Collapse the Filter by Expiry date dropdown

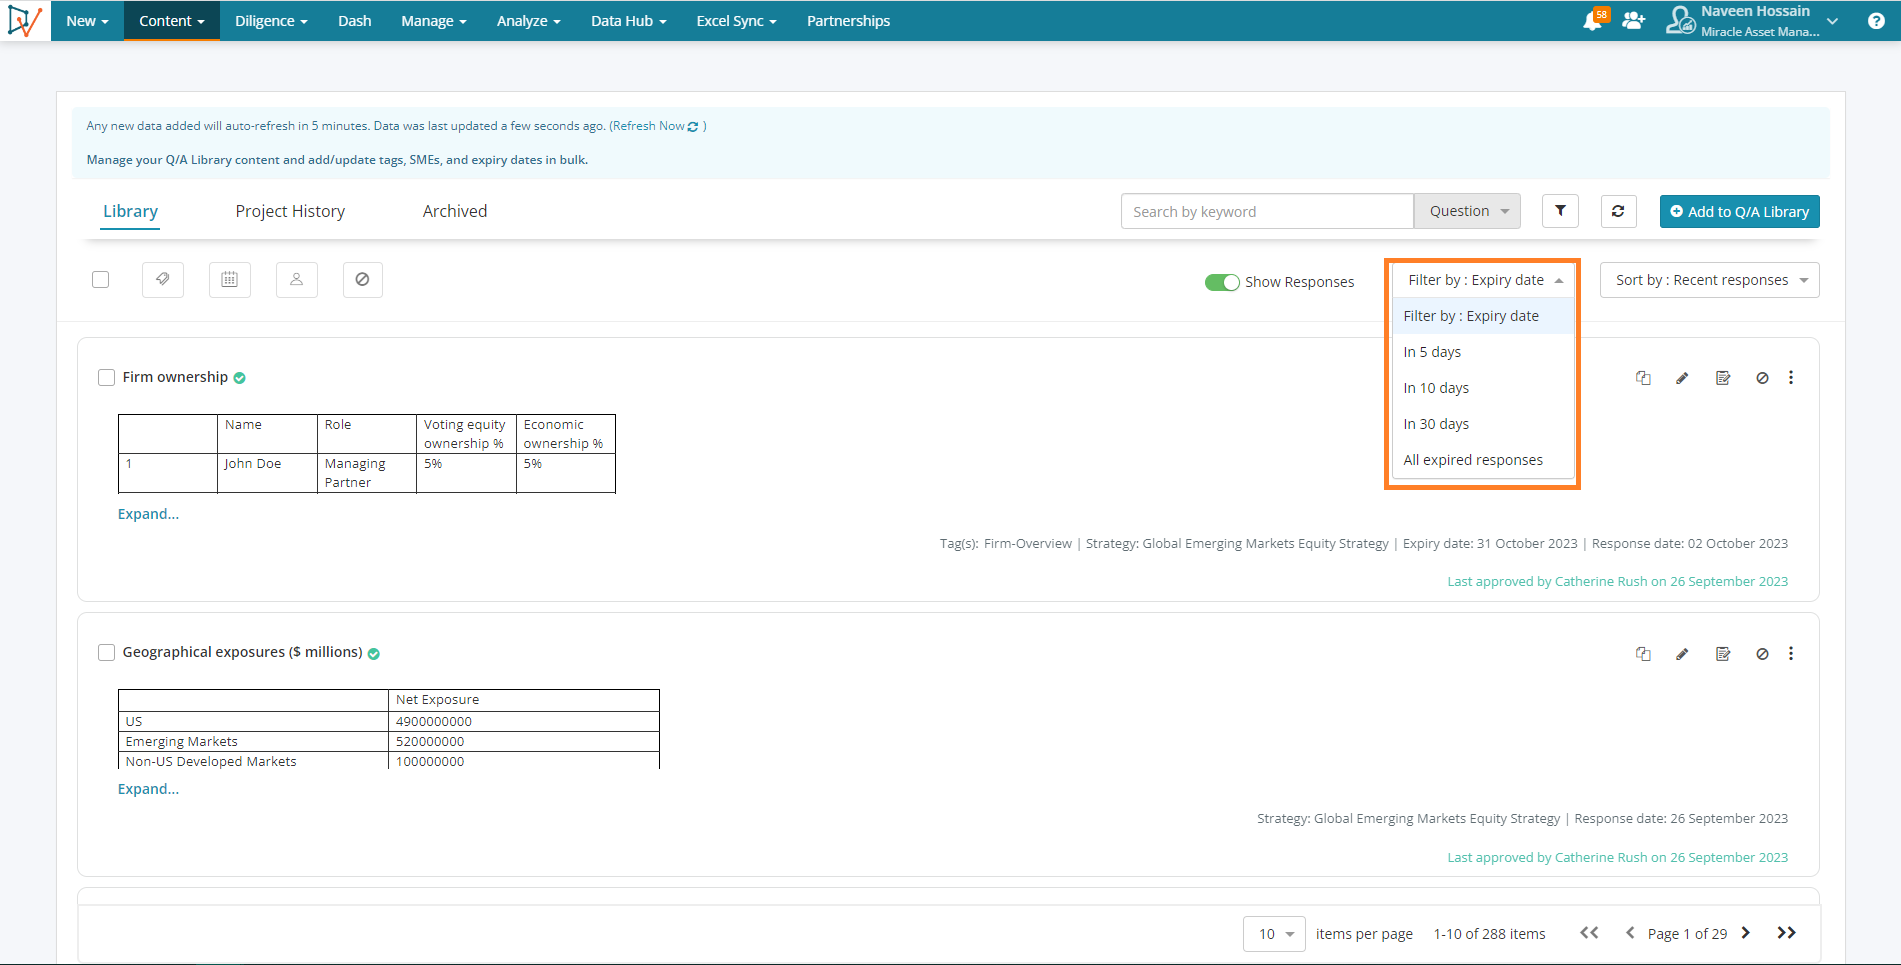[1484, 280]
